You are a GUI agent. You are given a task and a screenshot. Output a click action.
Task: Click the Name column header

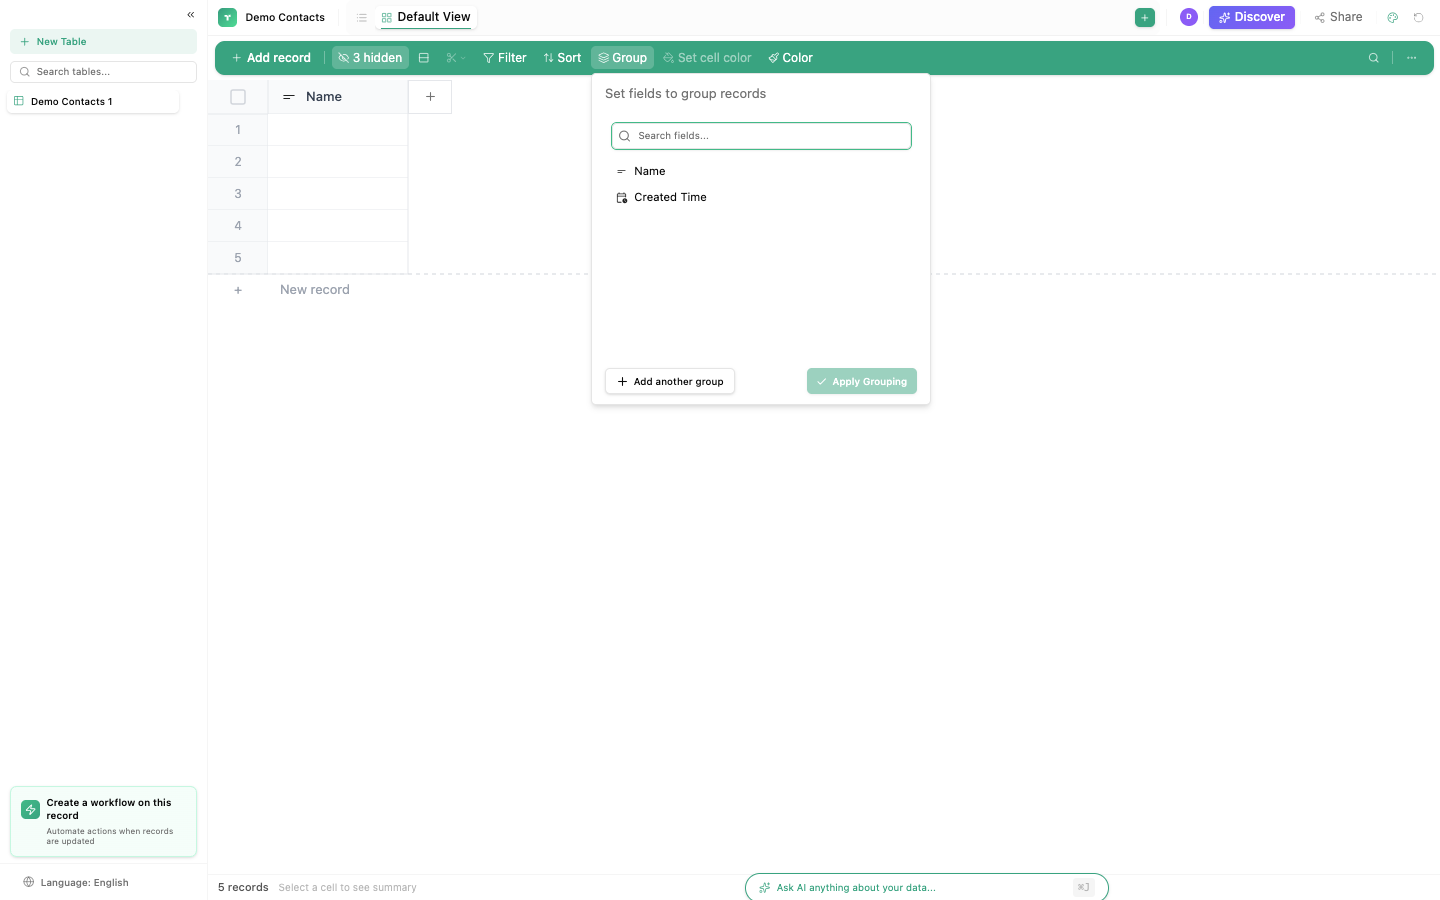click(338, 97)
